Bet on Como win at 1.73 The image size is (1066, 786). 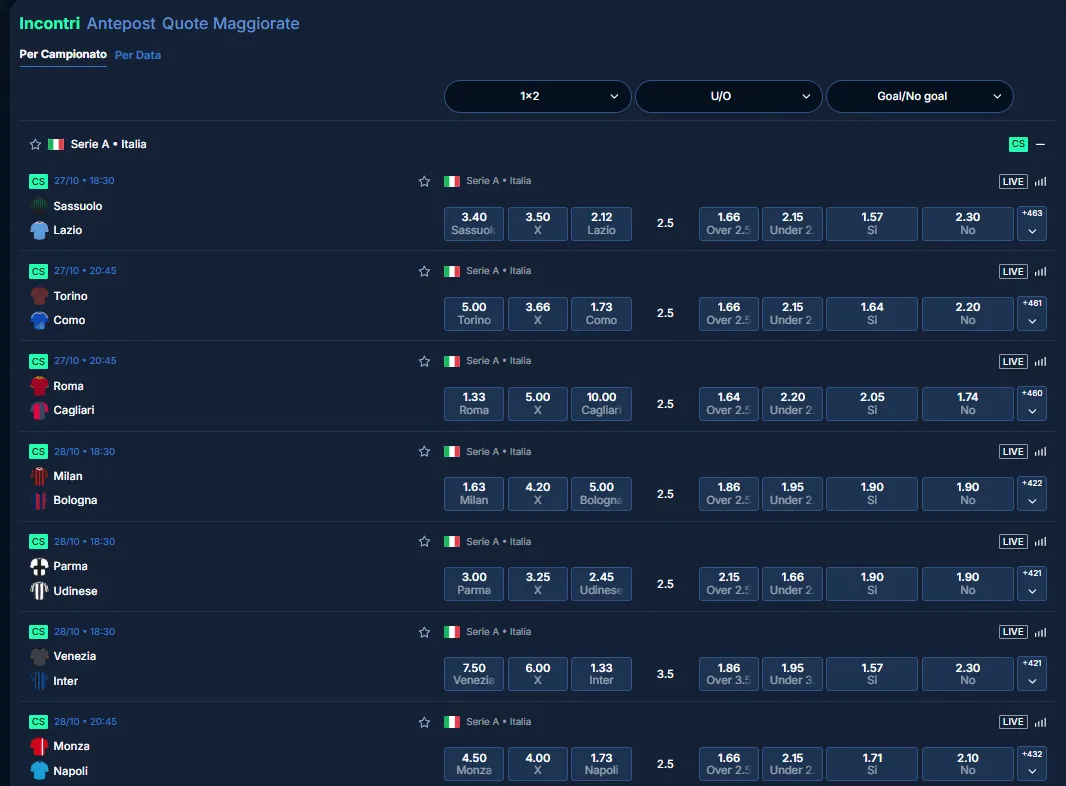point(602,313)
